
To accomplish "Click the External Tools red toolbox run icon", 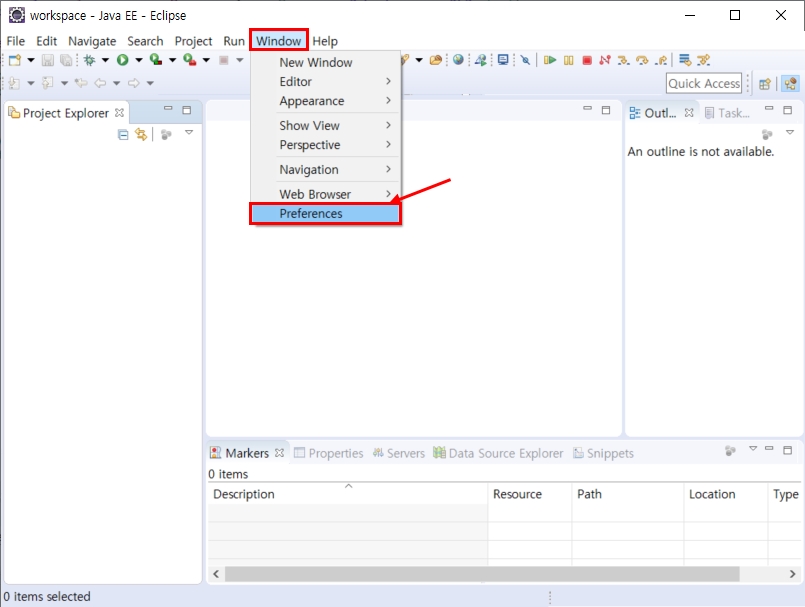I will [190, 60].
